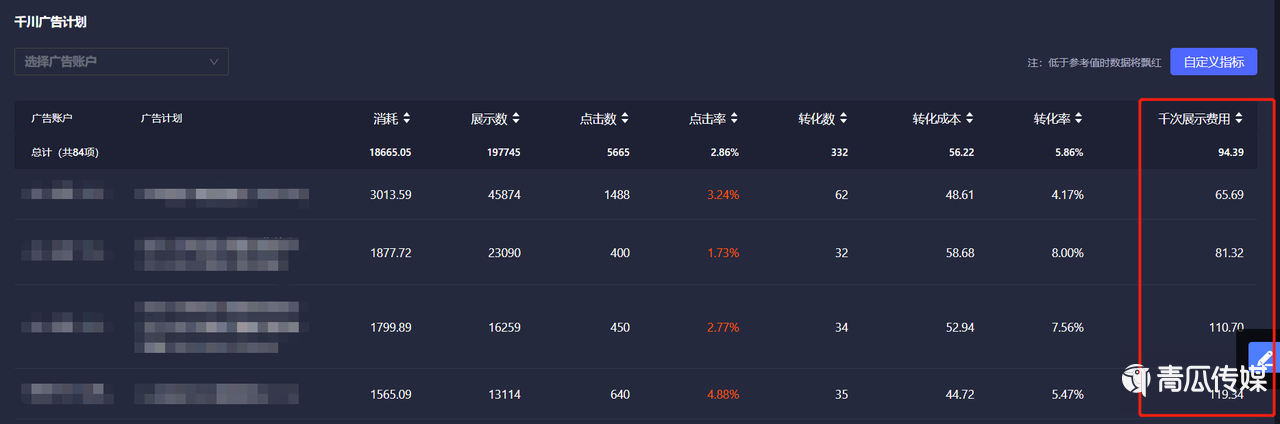Click the 广告账户 column header

pos(52,118)
